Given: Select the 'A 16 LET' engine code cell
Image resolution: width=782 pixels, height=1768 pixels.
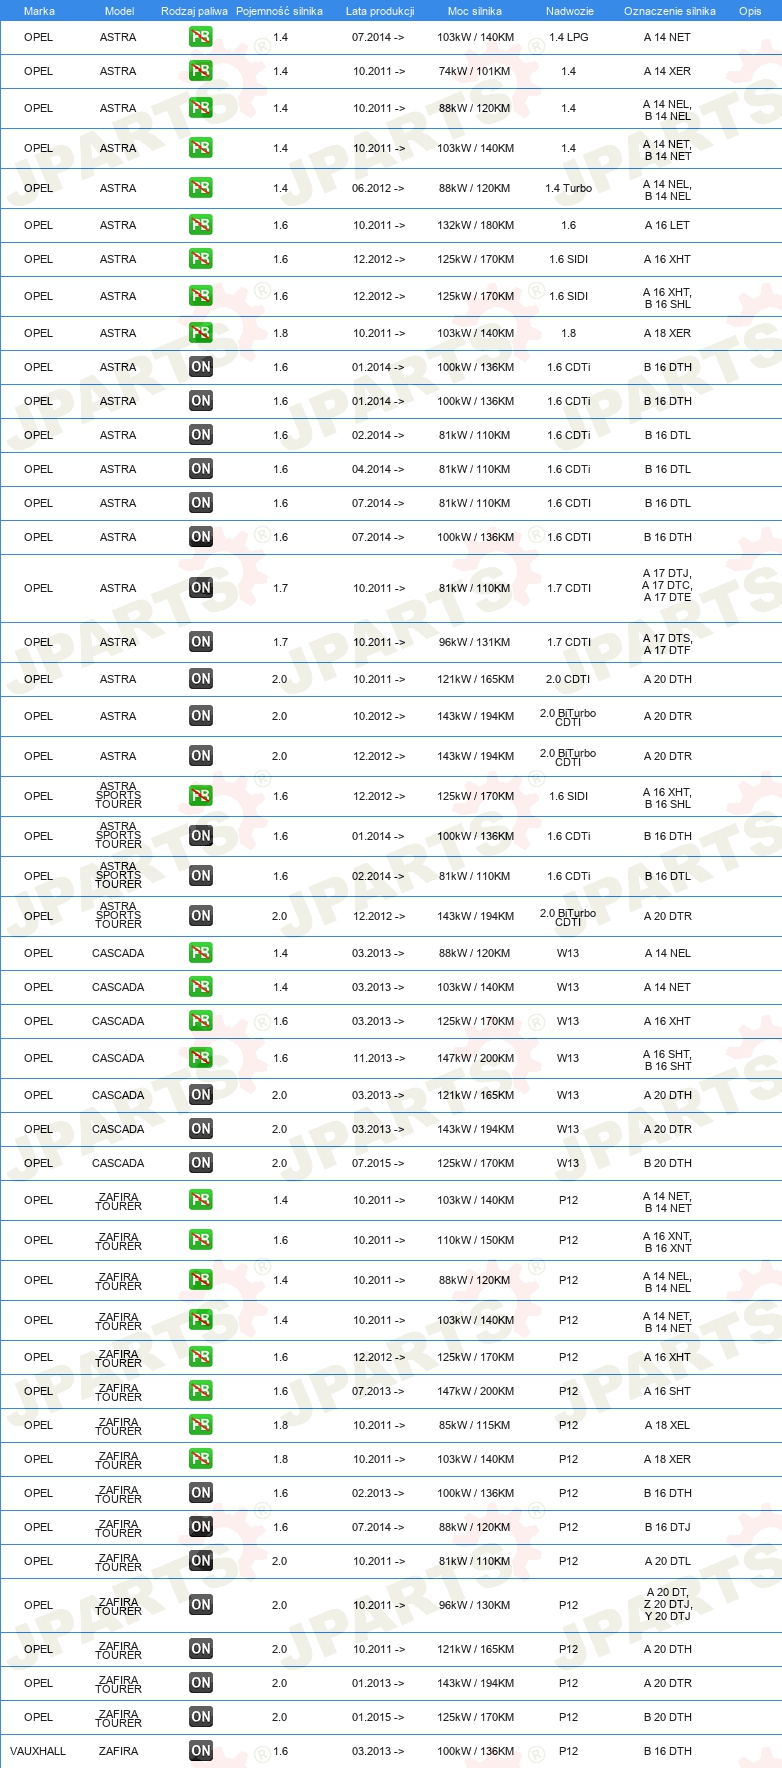Looking at the screenshot, I should tap(667, 225).
